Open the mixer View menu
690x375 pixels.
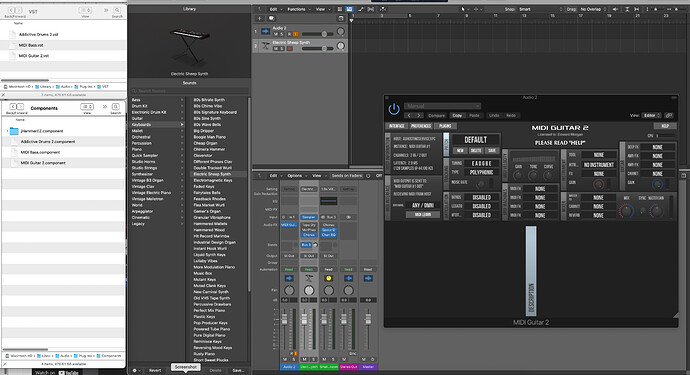[318, 176]
